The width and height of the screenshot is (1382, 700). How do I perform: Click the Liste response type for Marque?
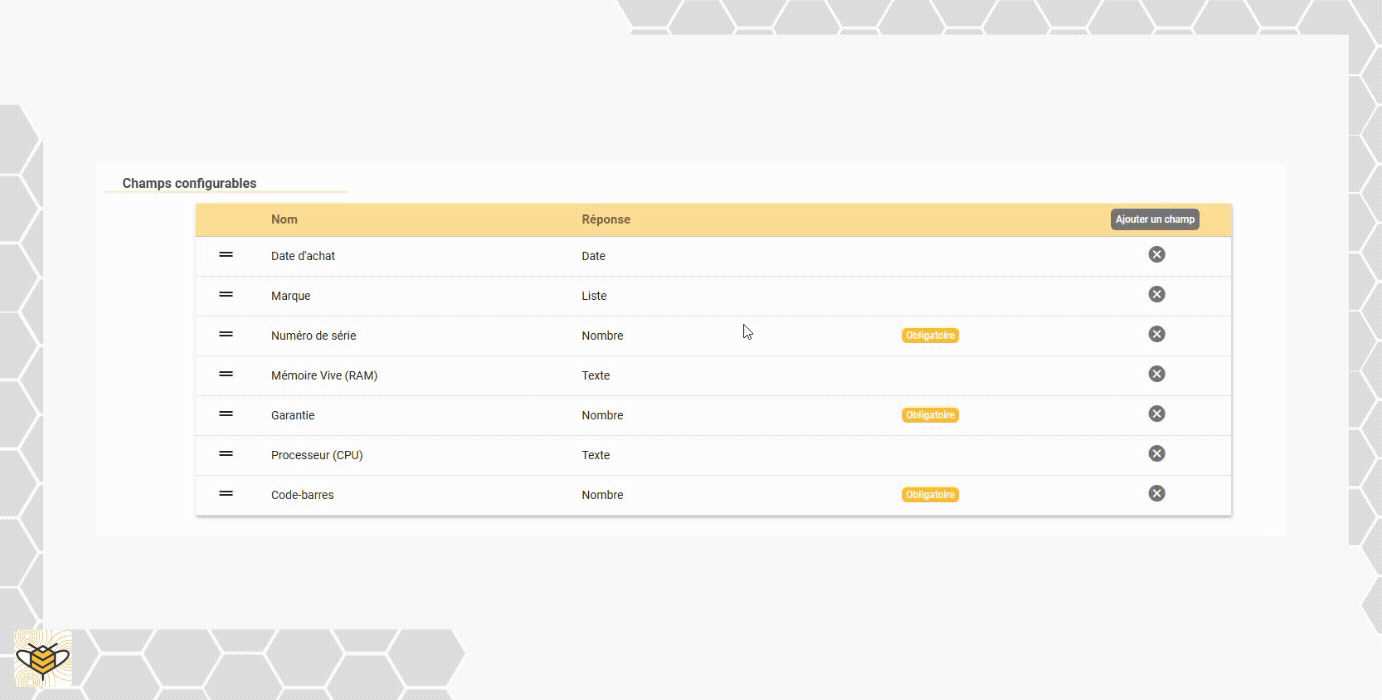(x=594, y=296)
